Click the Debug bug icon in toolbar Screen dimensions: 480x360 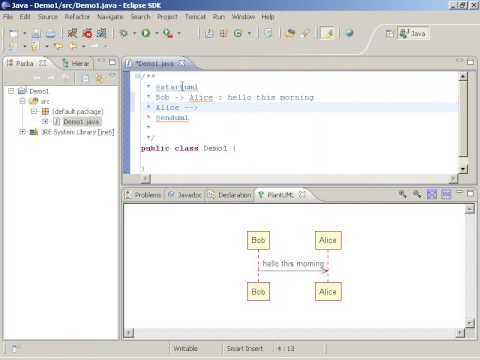(124, 33)
